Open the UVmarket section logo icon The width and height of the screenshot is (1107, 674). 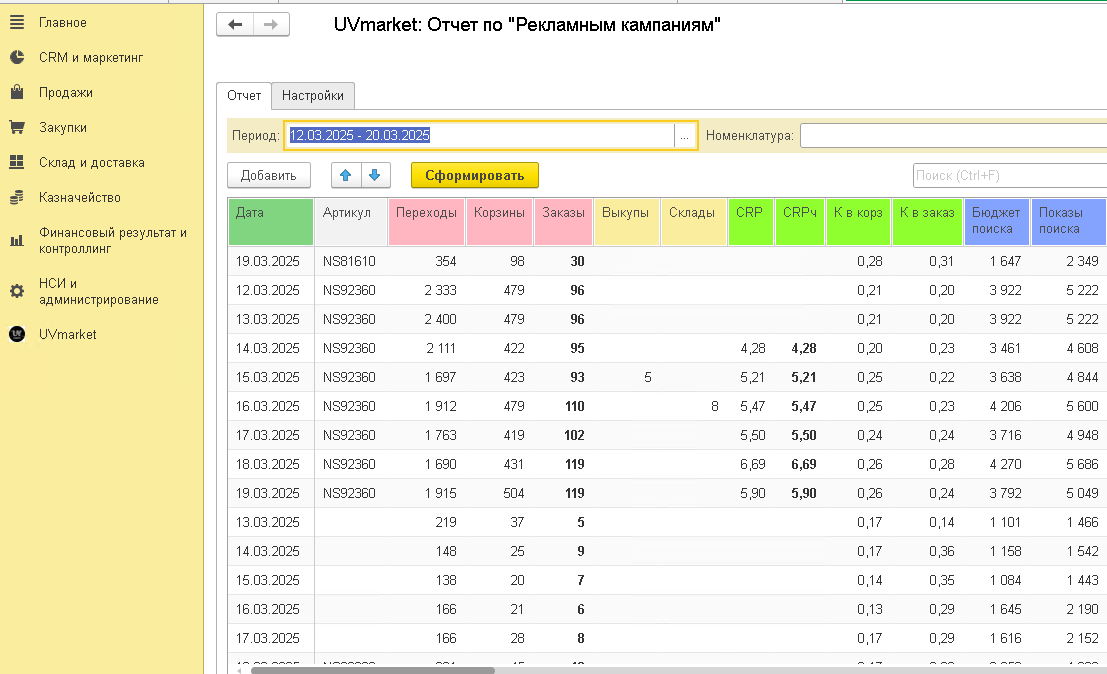pyautogui.click(x=17, y=334)
